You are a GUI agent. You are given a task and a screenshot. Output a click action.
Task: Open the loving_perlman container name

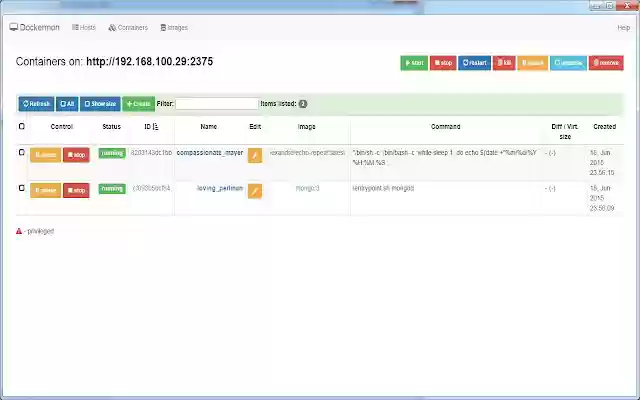pos(220,188)
